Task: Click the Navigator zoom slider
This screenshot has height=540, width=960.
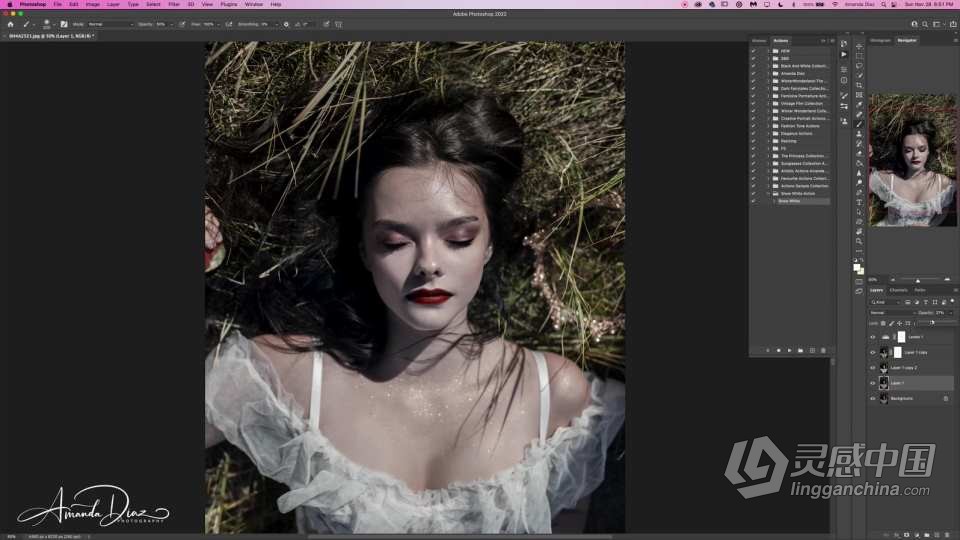Action: [x=918, y=280]
